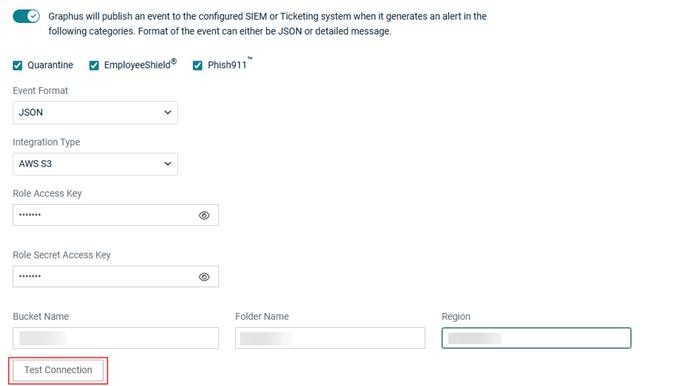Click into the Folder Name field

point(330,338)
